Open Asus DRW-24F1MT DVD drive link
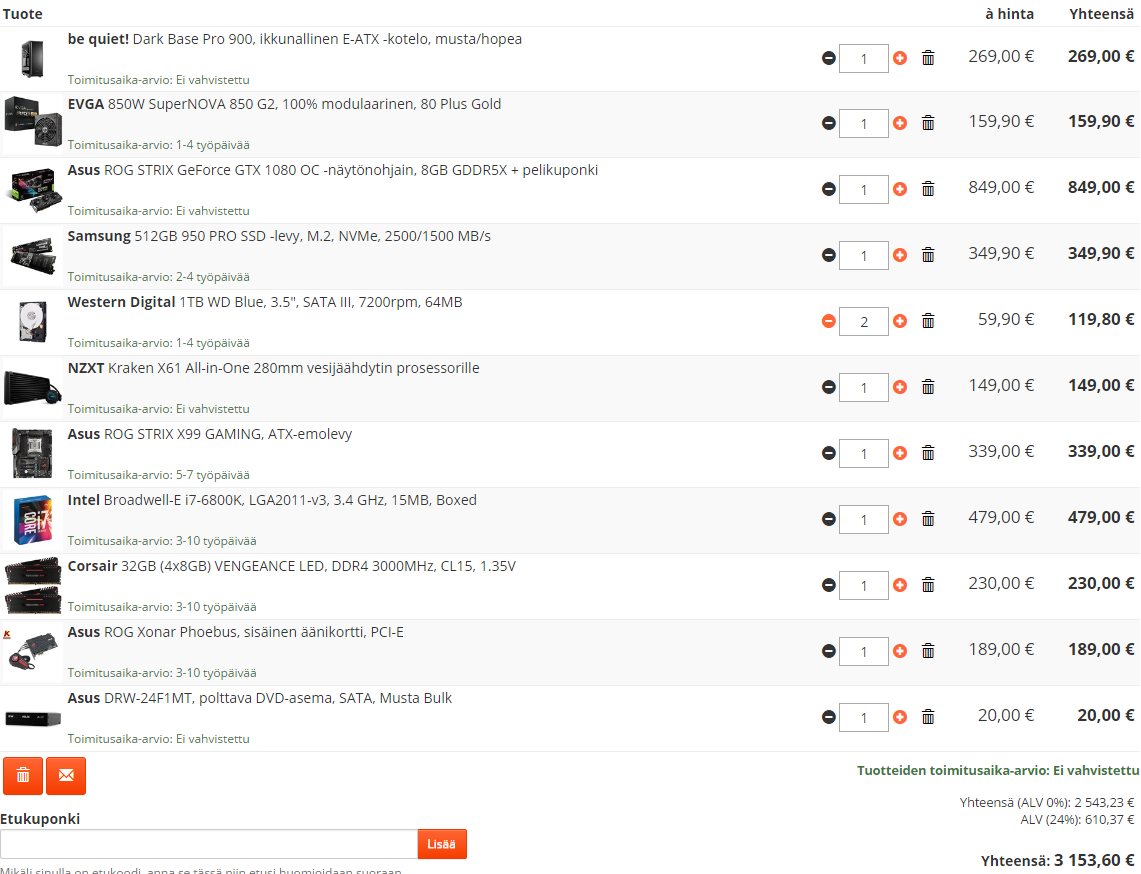This screenshot has width=1141, height=874. click(x=260, y=699)
